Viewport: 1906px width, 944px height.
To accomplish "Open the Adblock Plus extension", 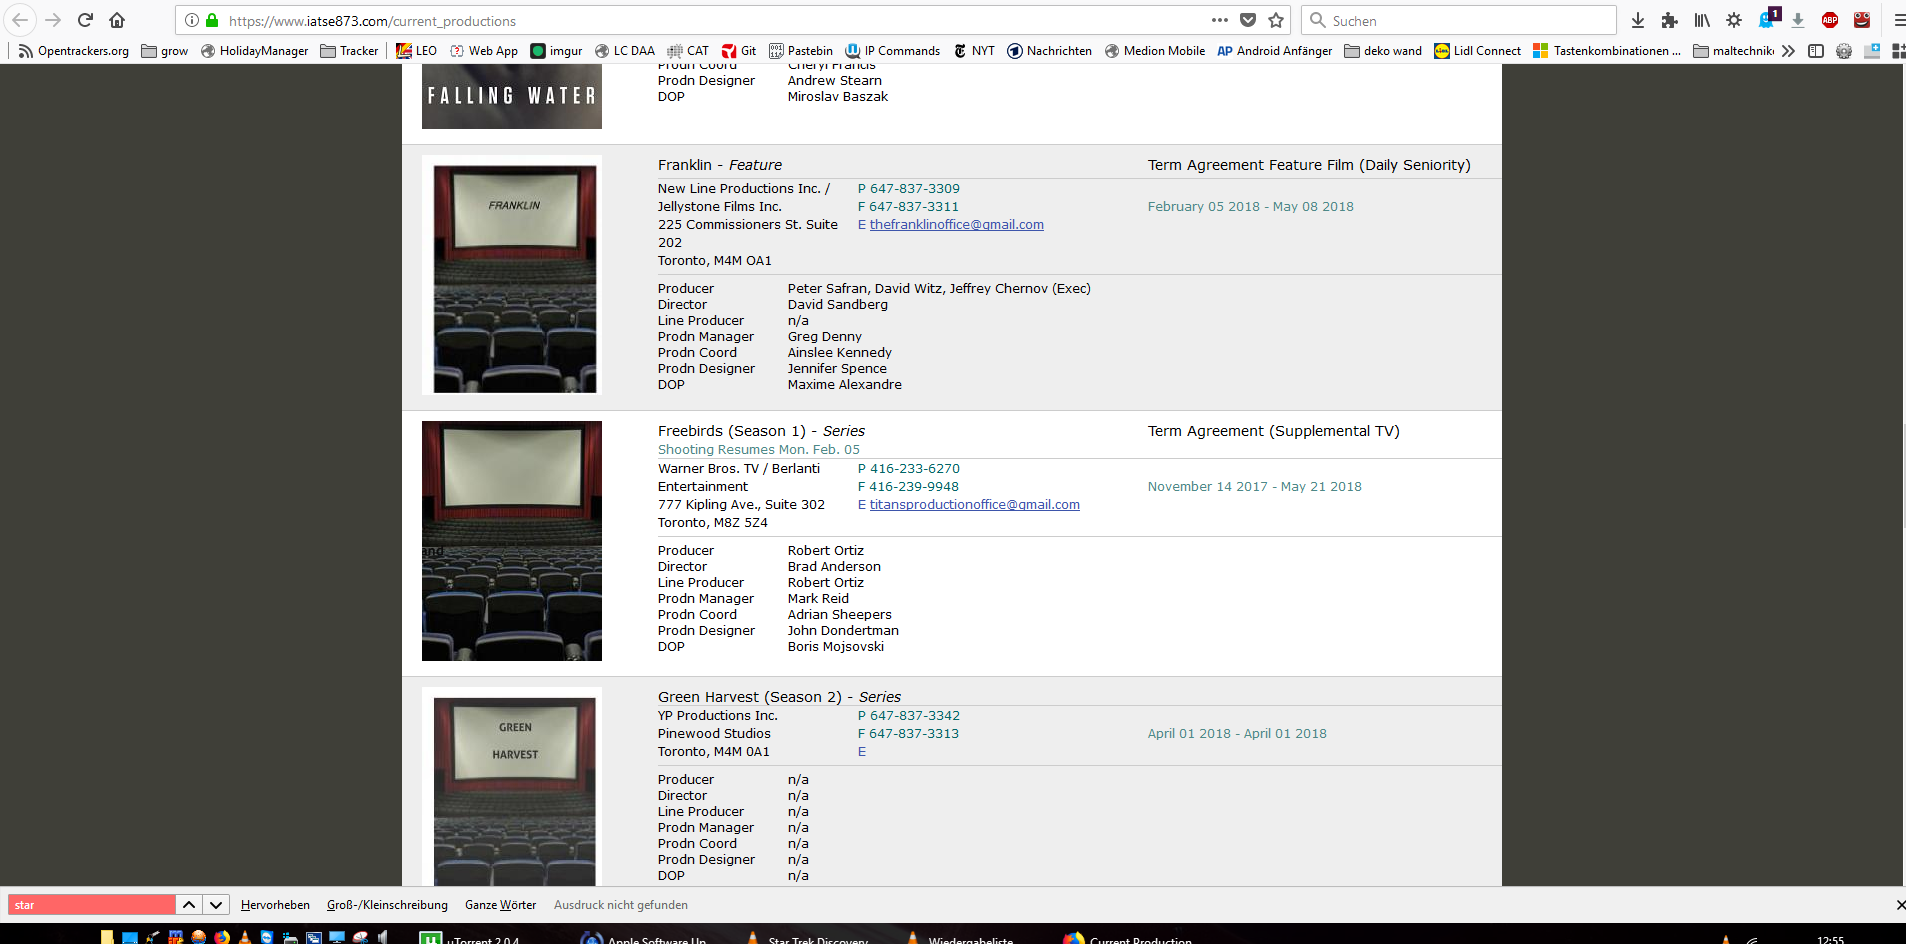I will (x=1830, y=20).
